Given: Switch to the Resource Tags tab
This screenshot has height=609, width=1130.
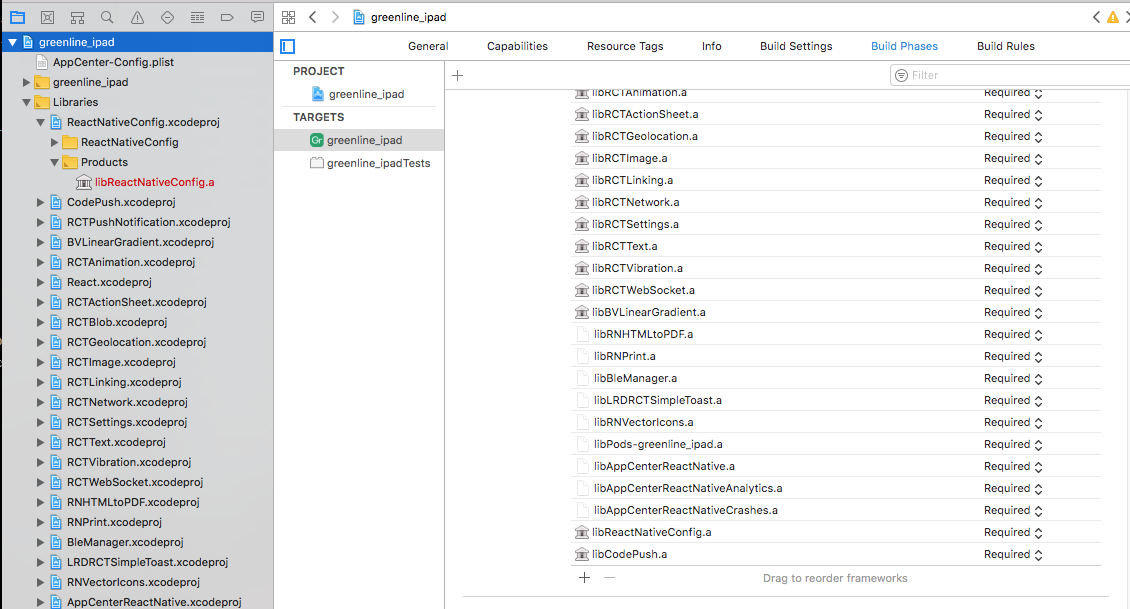Looking at the screenshot, I should (625, 46).
